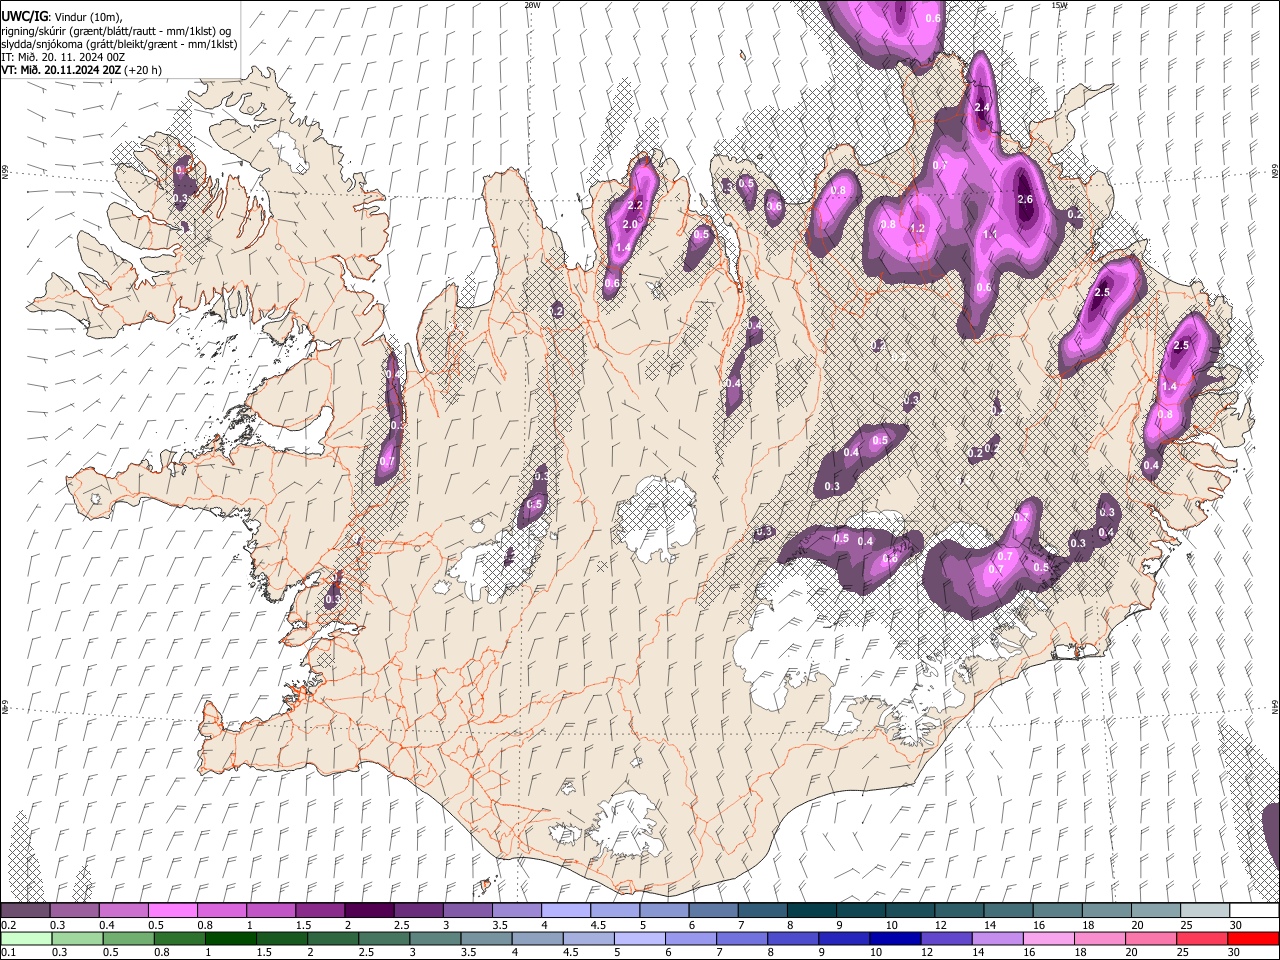Screen dimensions: 1280x960
Task: Click the slate blue 6–7 snow legend swatch
Action: (713, 910)
